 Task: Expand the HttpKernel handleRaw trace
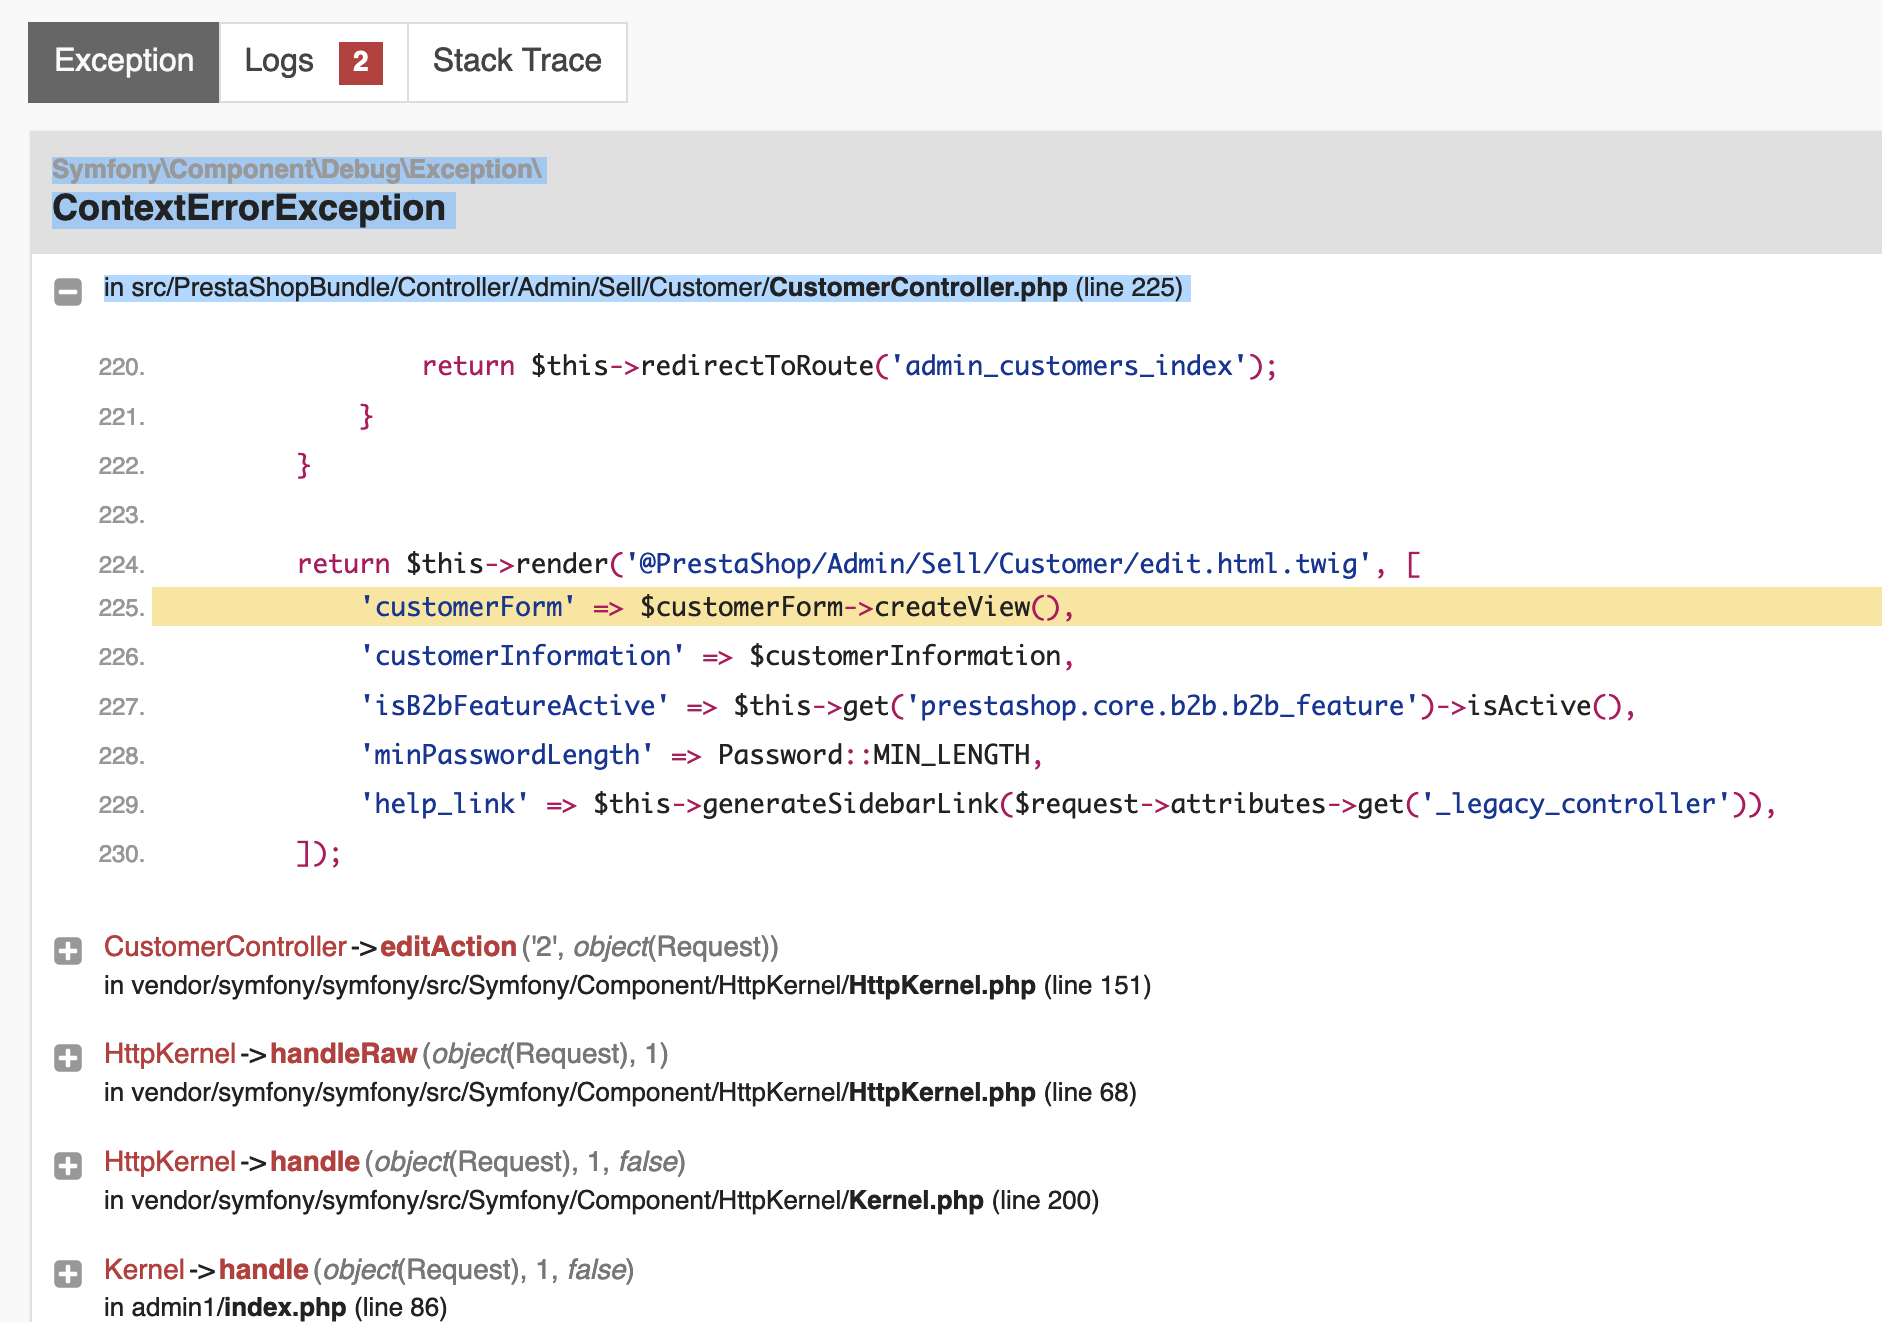click(68, 1058)
